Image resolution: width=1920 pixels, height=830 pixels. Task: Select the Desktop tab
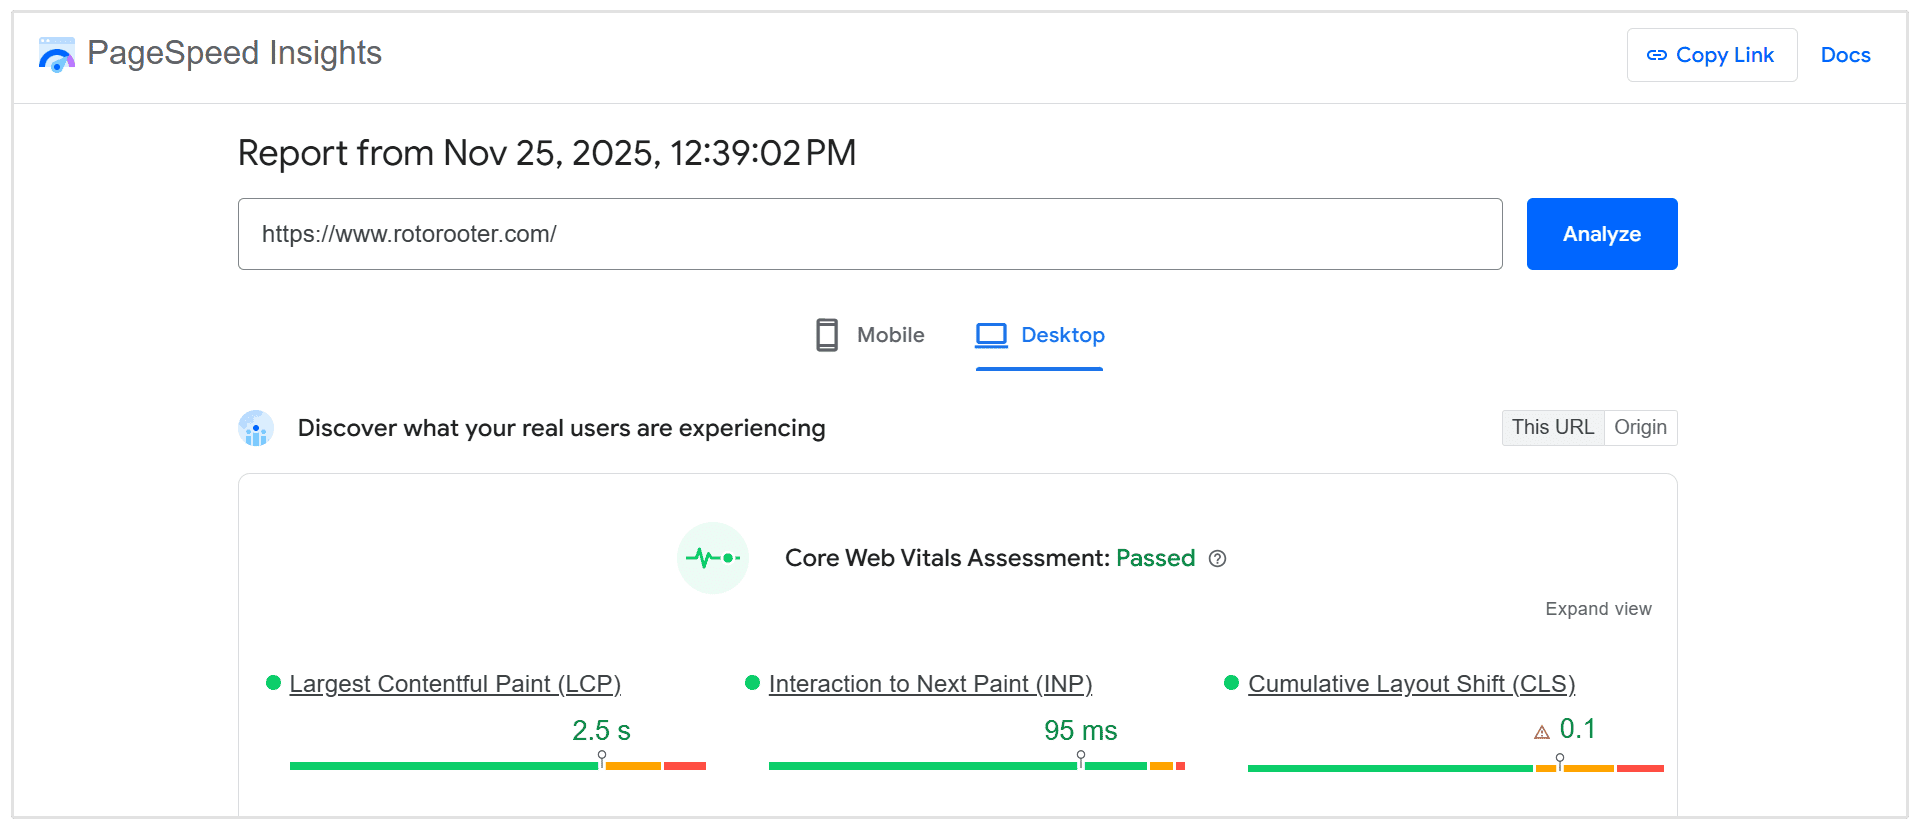pyautogui.click(x=1062, y=335)
